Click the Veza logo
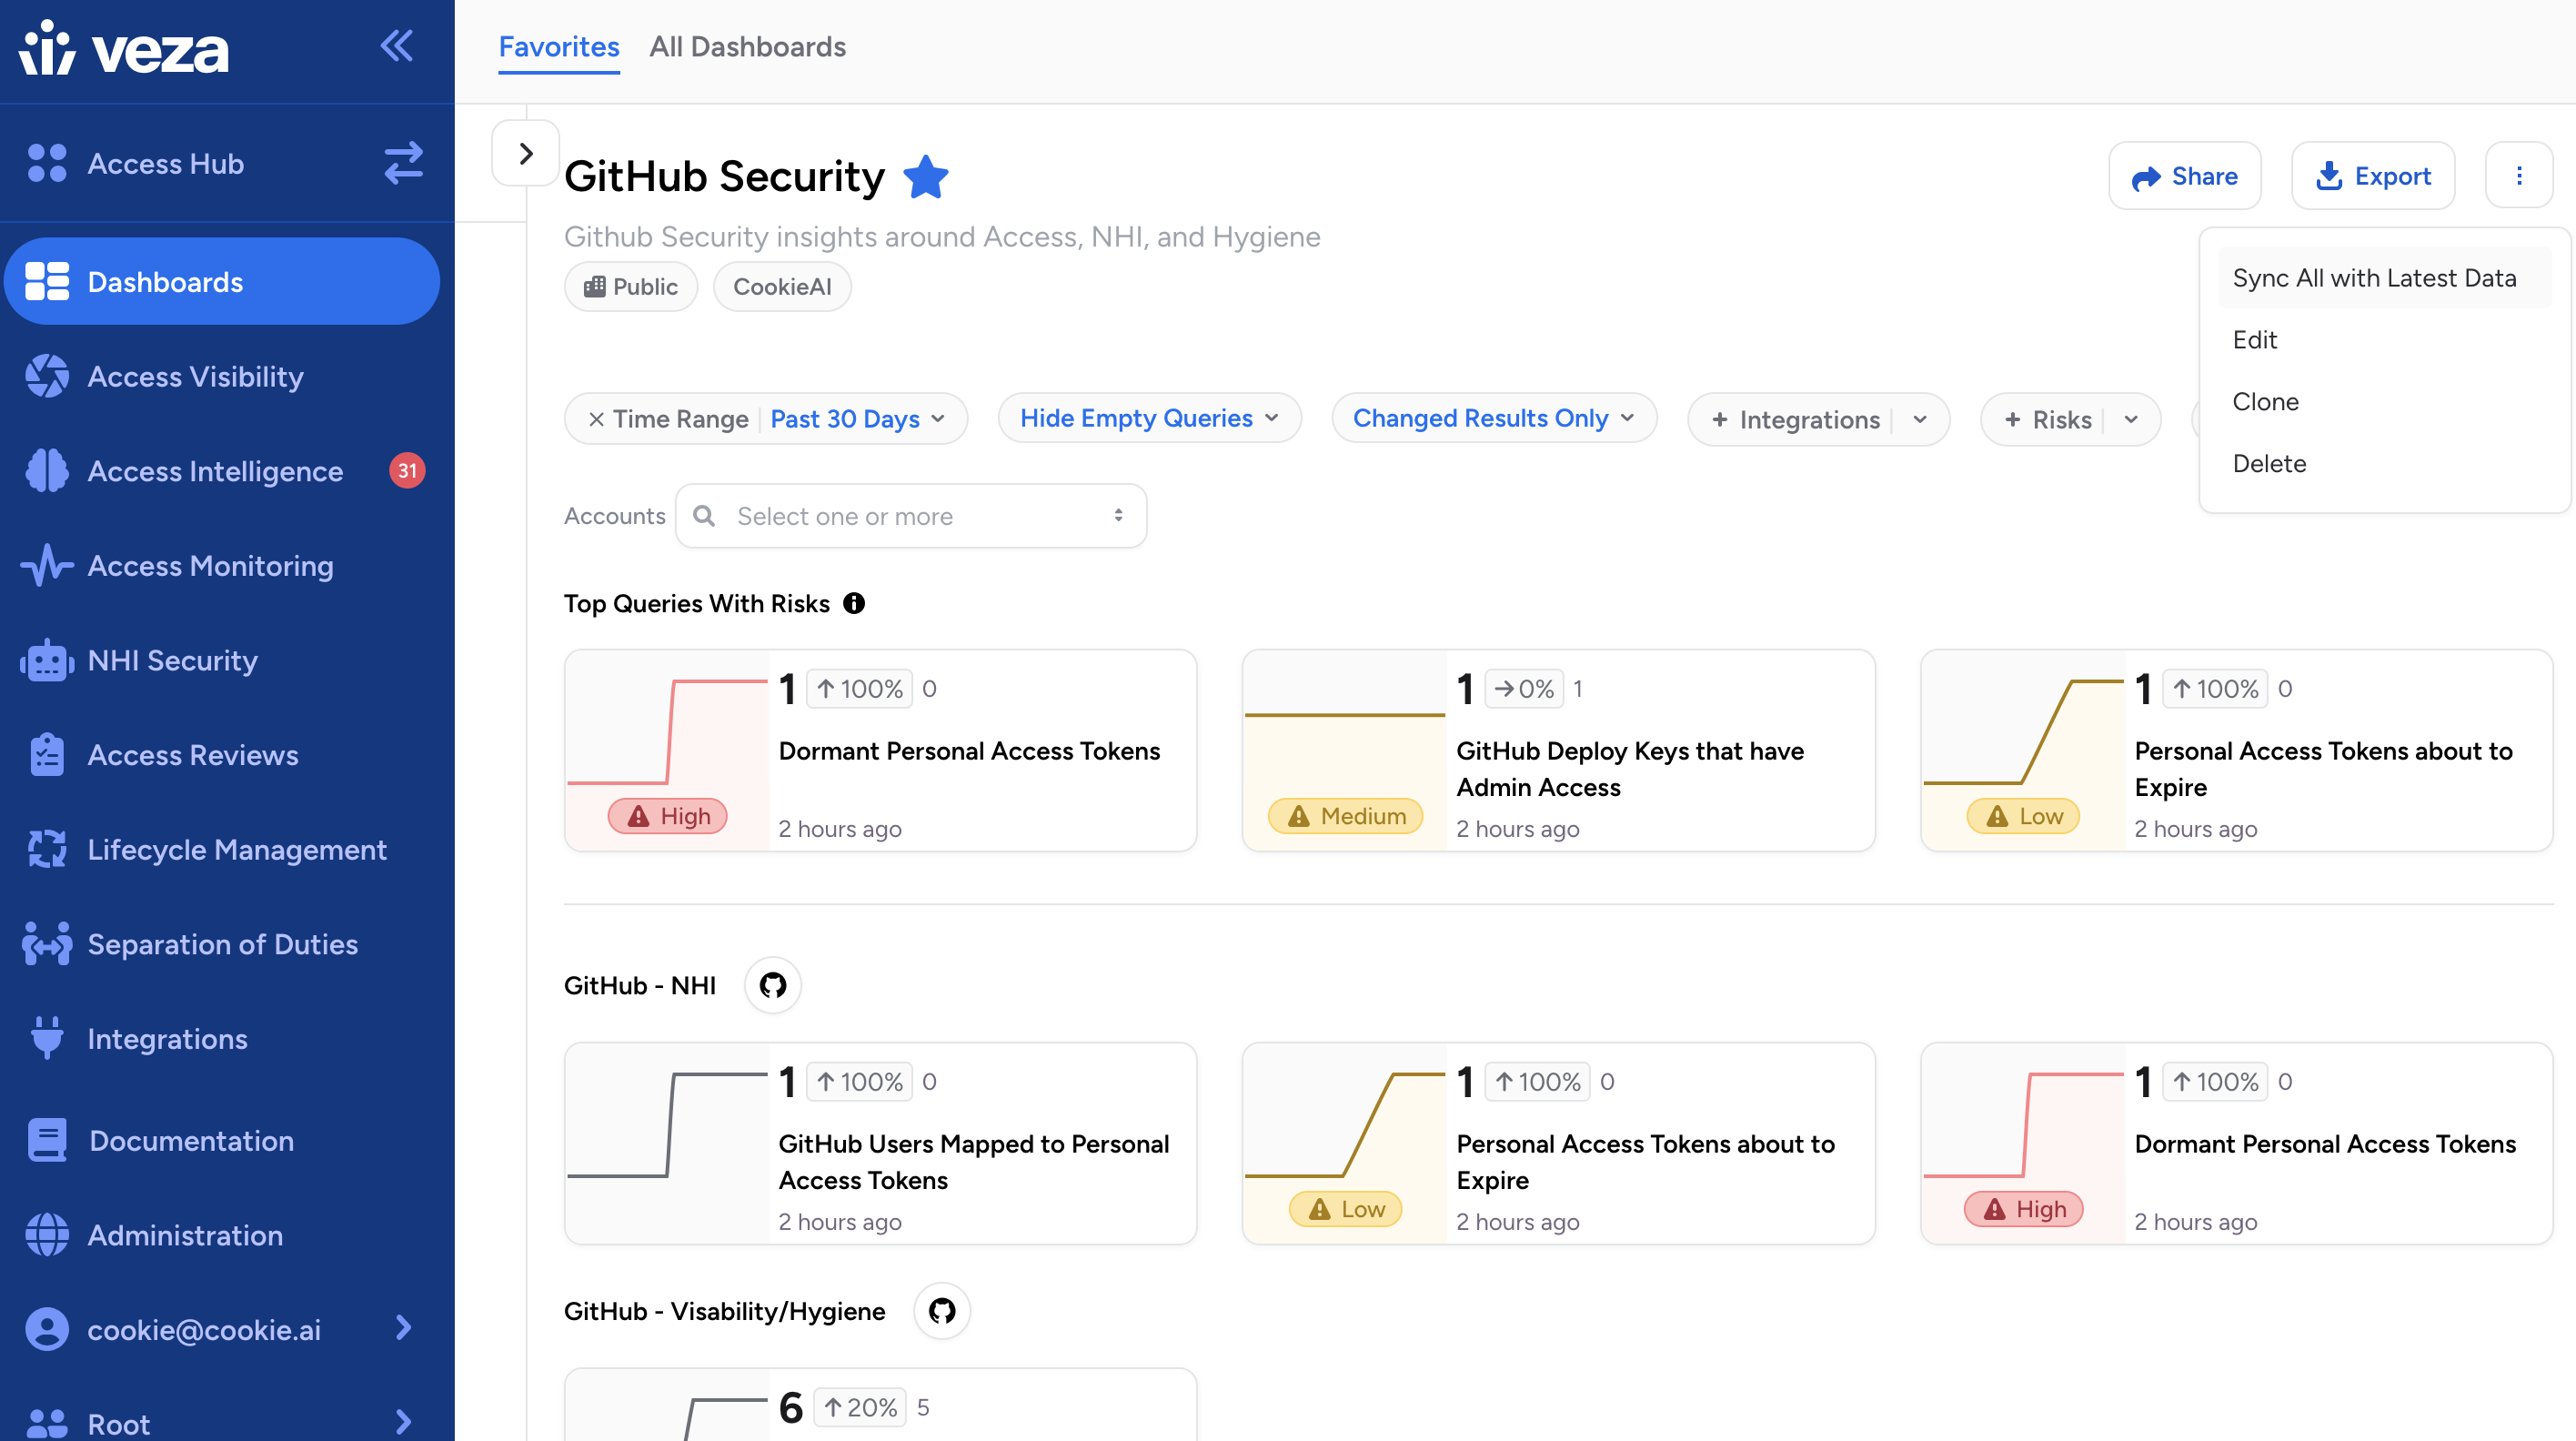The height and width of the screenshot is (1441, 2576). (124, 47)
